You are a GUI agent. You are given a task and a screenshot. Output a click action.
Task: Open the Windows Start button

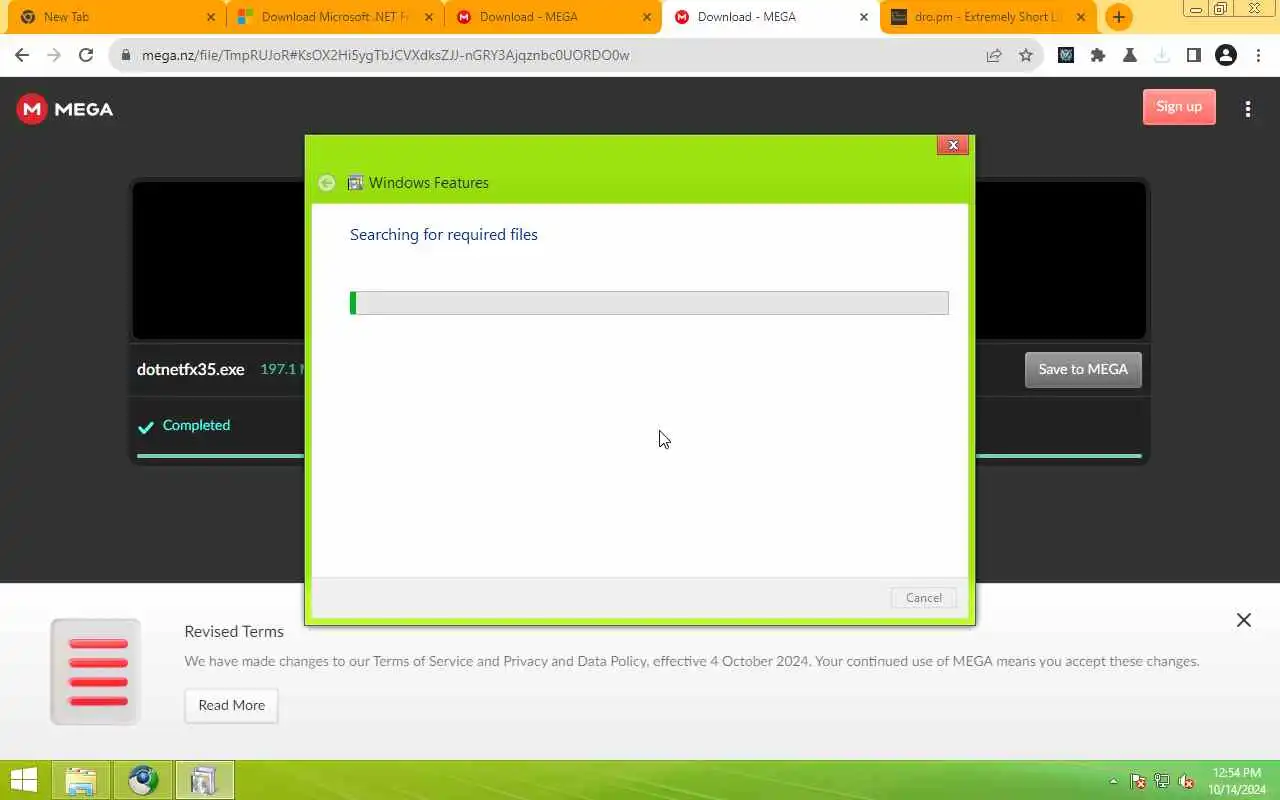[x=24, y=780]
